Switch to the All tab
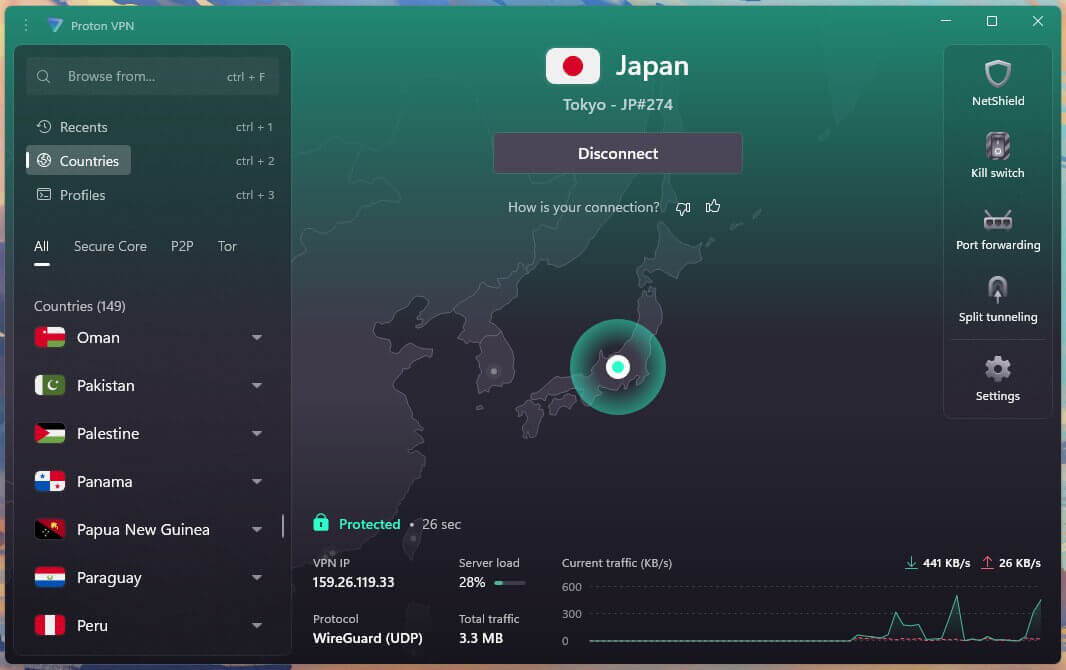 pos(41,246)
